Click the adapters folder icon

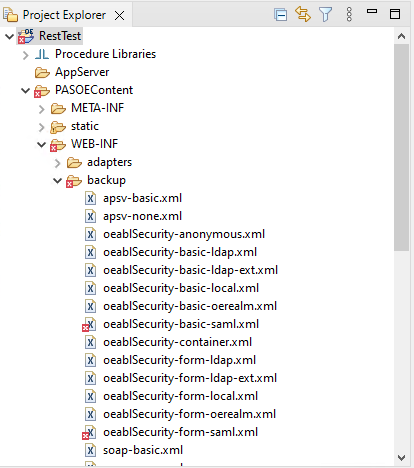pos(74,162)
